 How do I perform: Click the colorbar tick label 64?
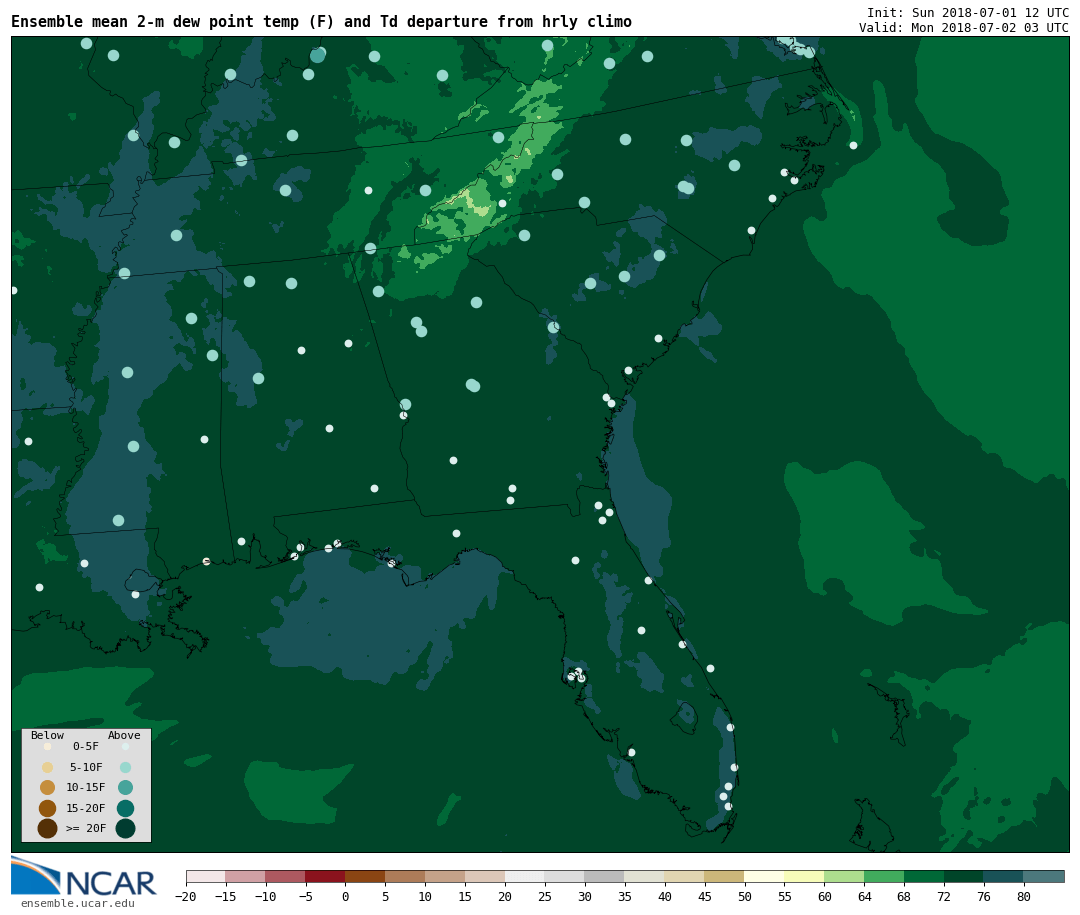tap(864, 896)
